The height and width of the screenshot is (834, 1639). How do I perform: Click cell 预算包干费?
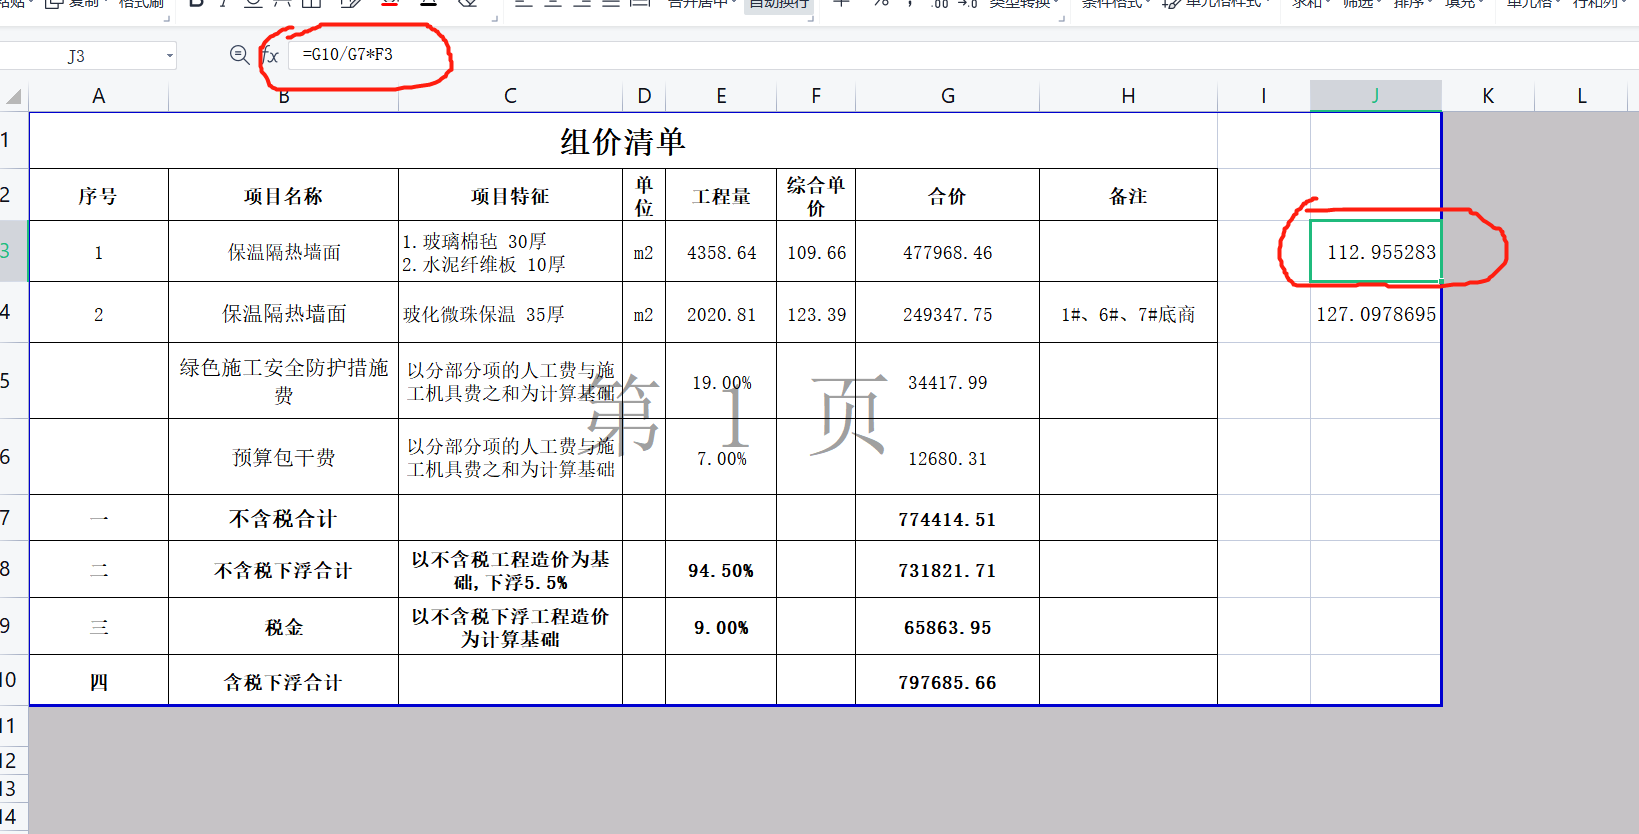(284, 457)
